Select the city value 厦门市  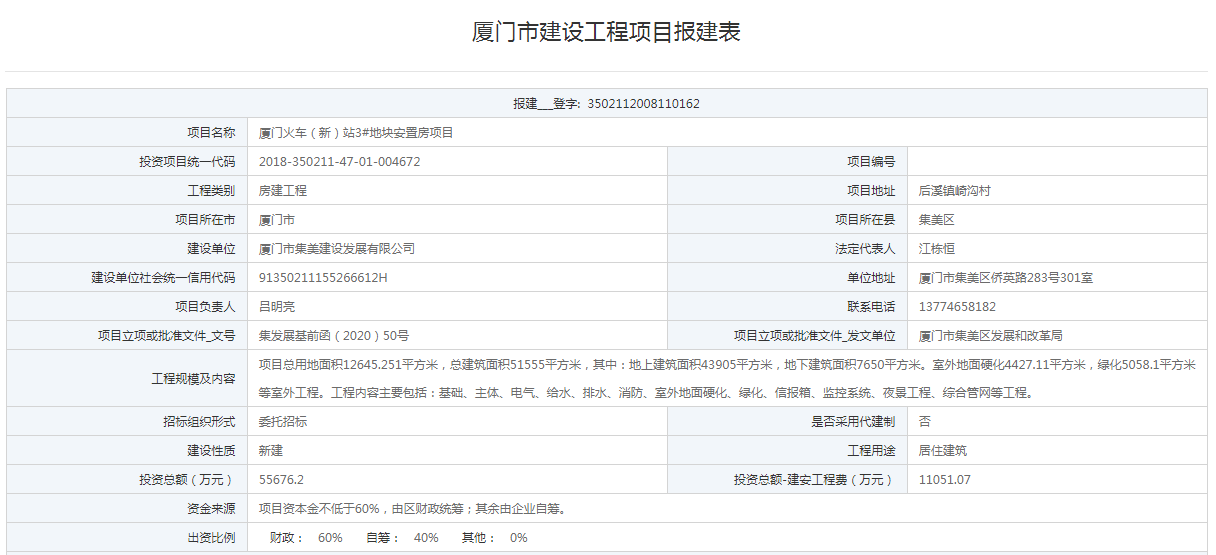pos(277,220)
